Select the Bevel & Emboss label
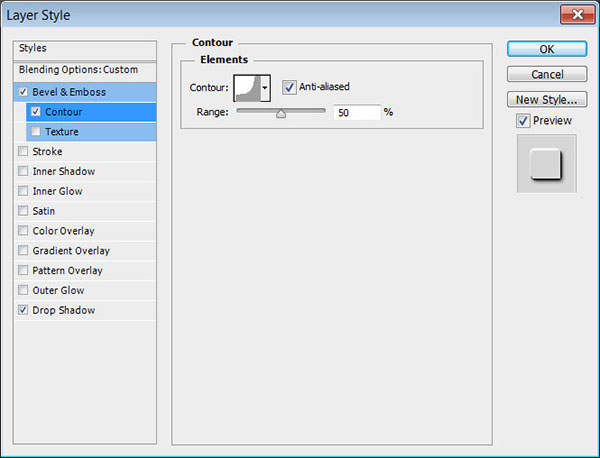600x458 pixels. pos(69,92)
